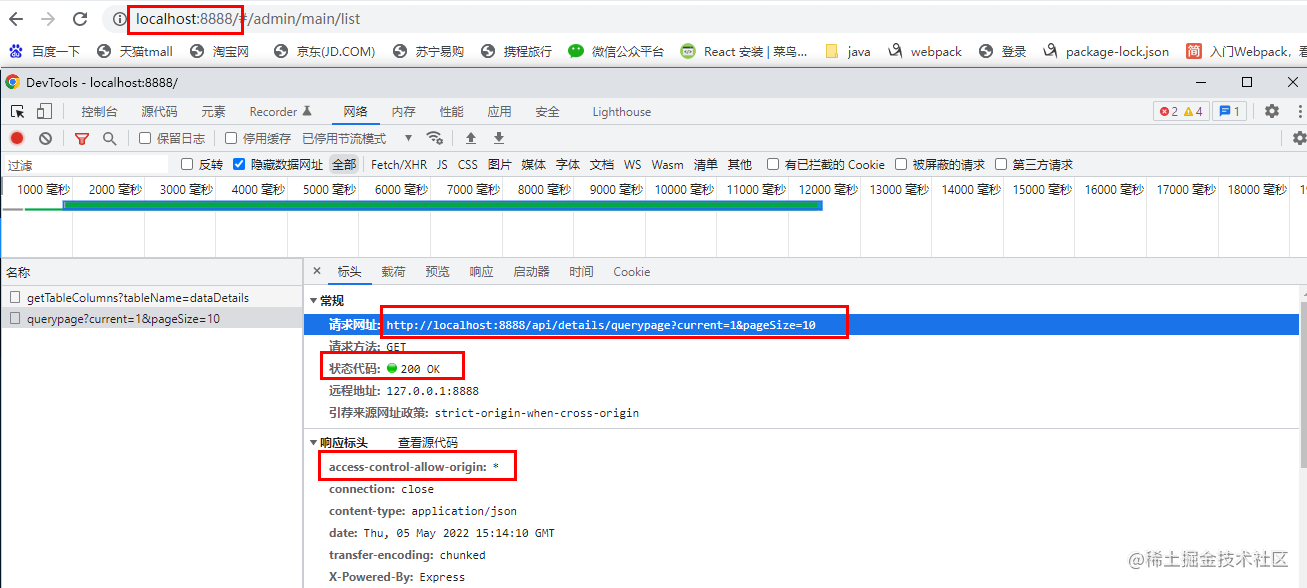Reload the page with the refresh icon
The image size is (1307, 588).
point(80,19)
